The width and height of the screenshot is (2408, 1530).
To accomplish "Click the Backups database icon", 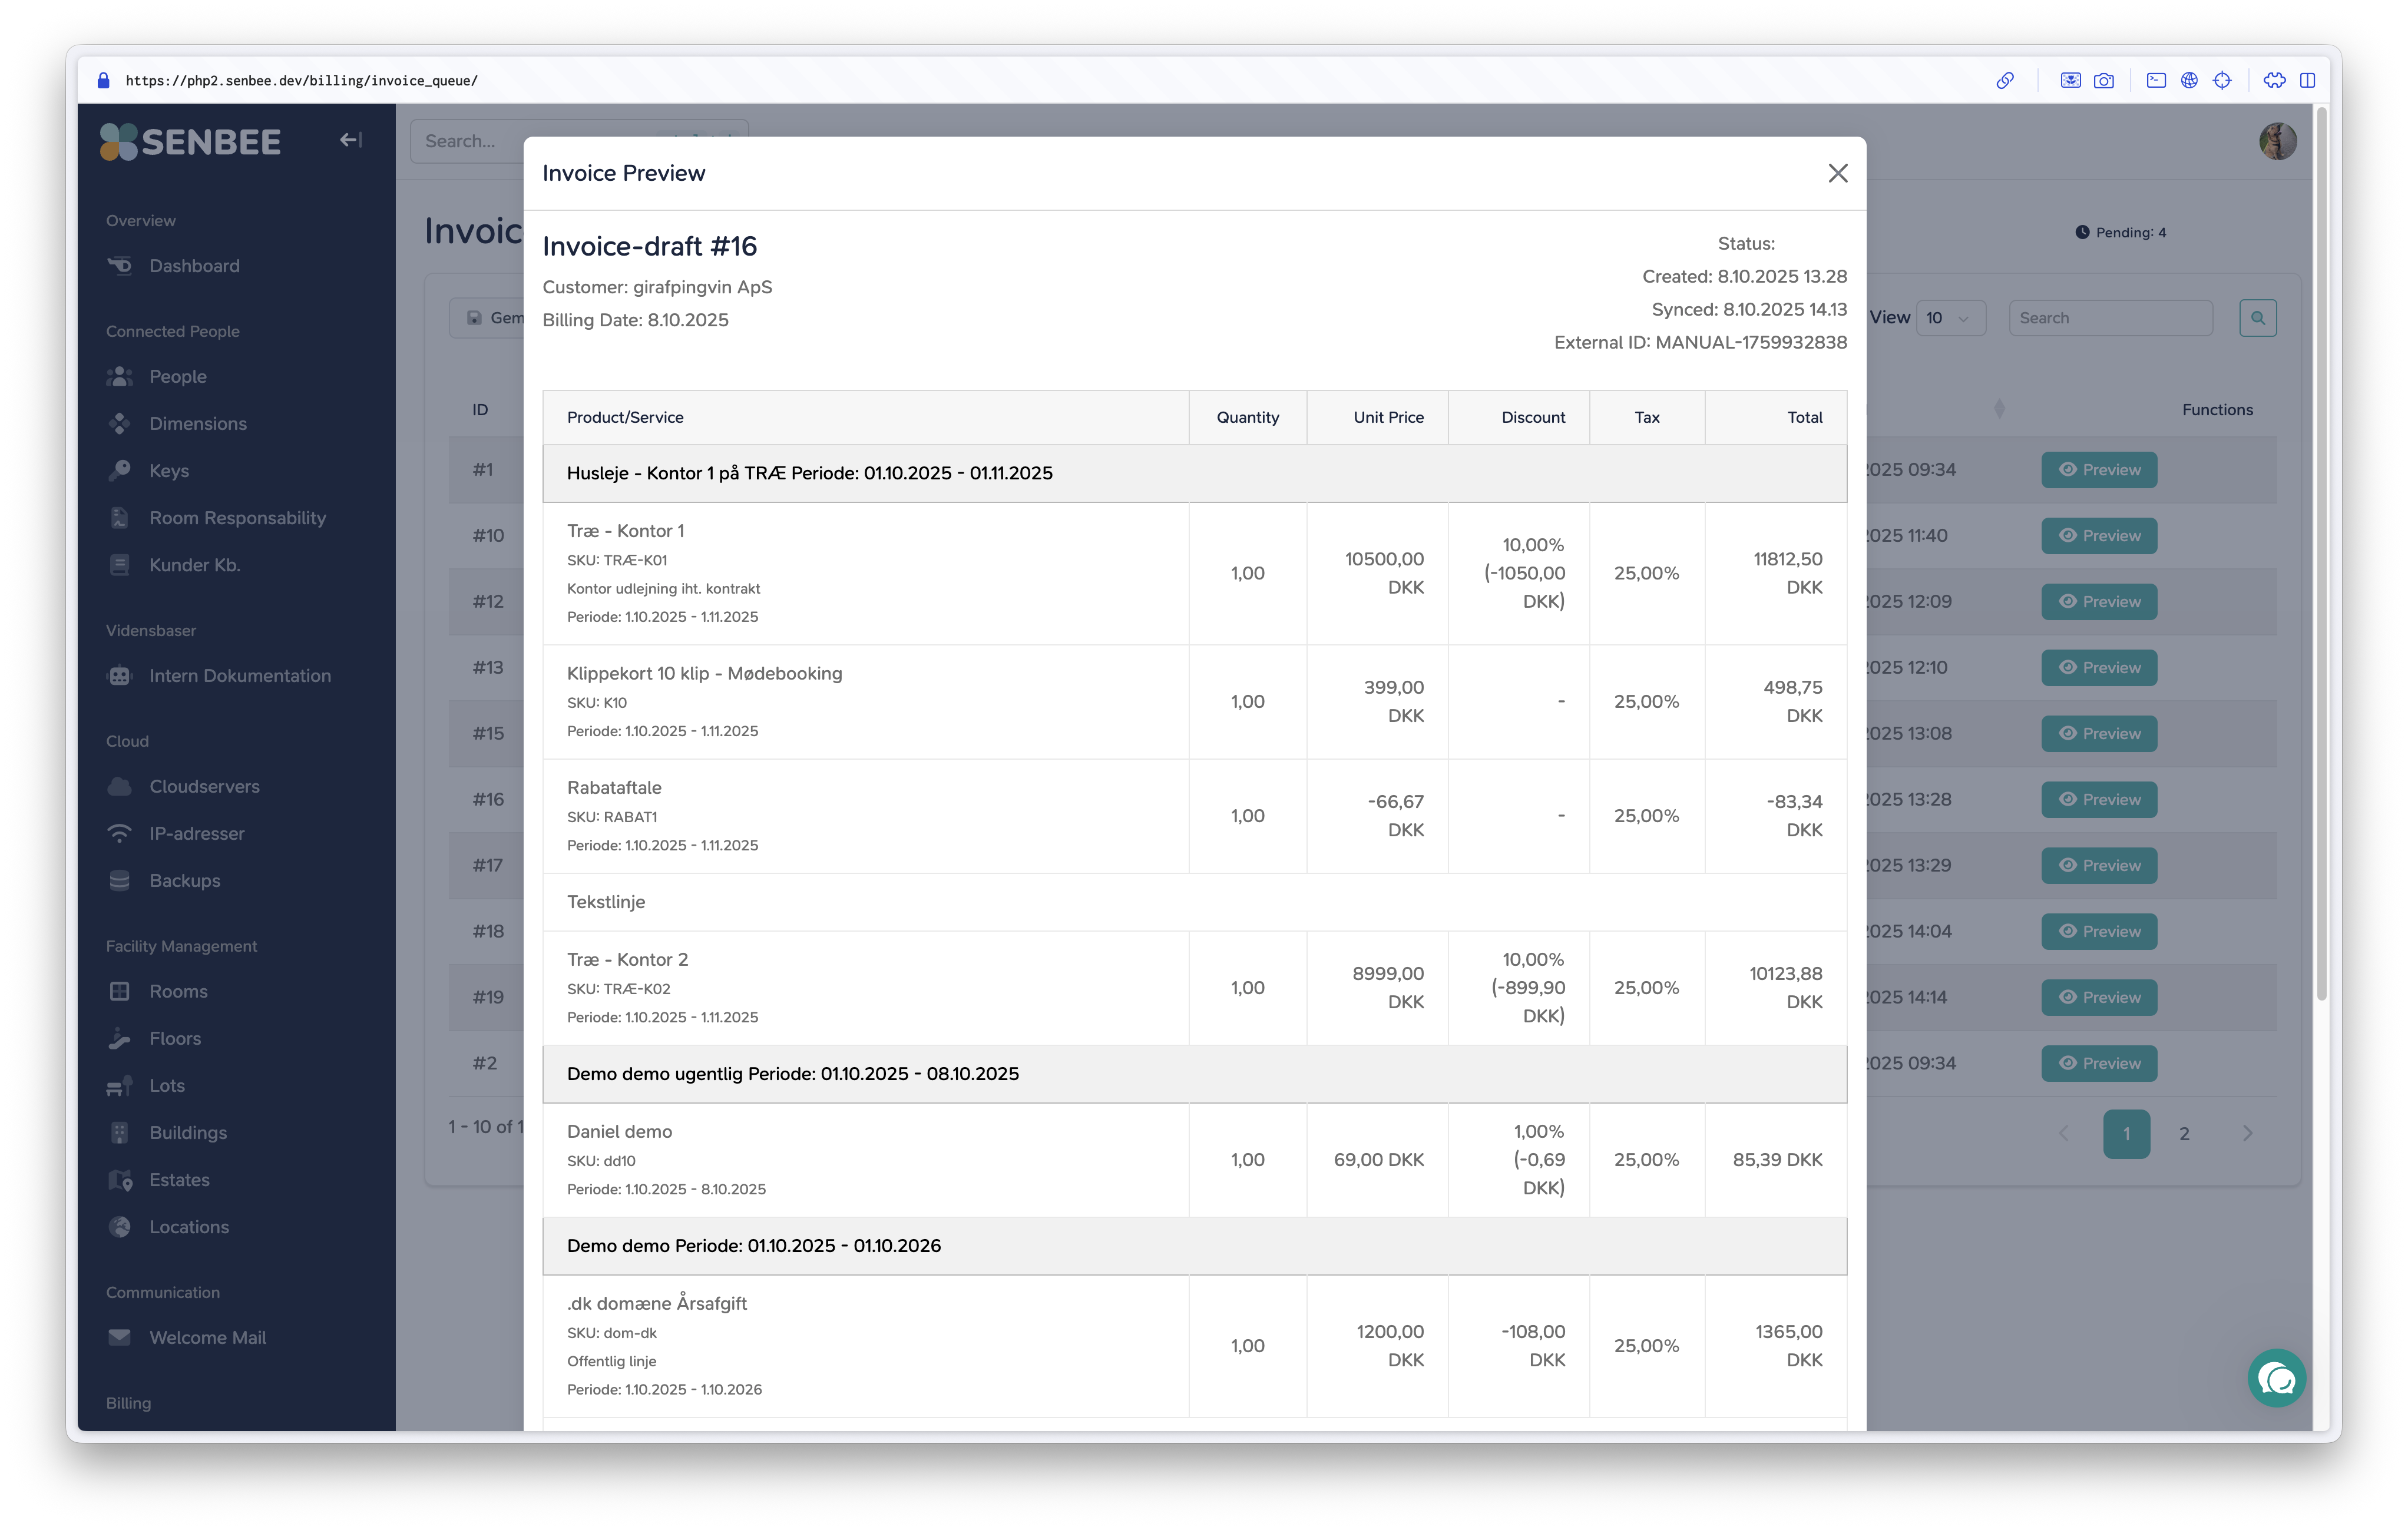I will click(120, 881).
